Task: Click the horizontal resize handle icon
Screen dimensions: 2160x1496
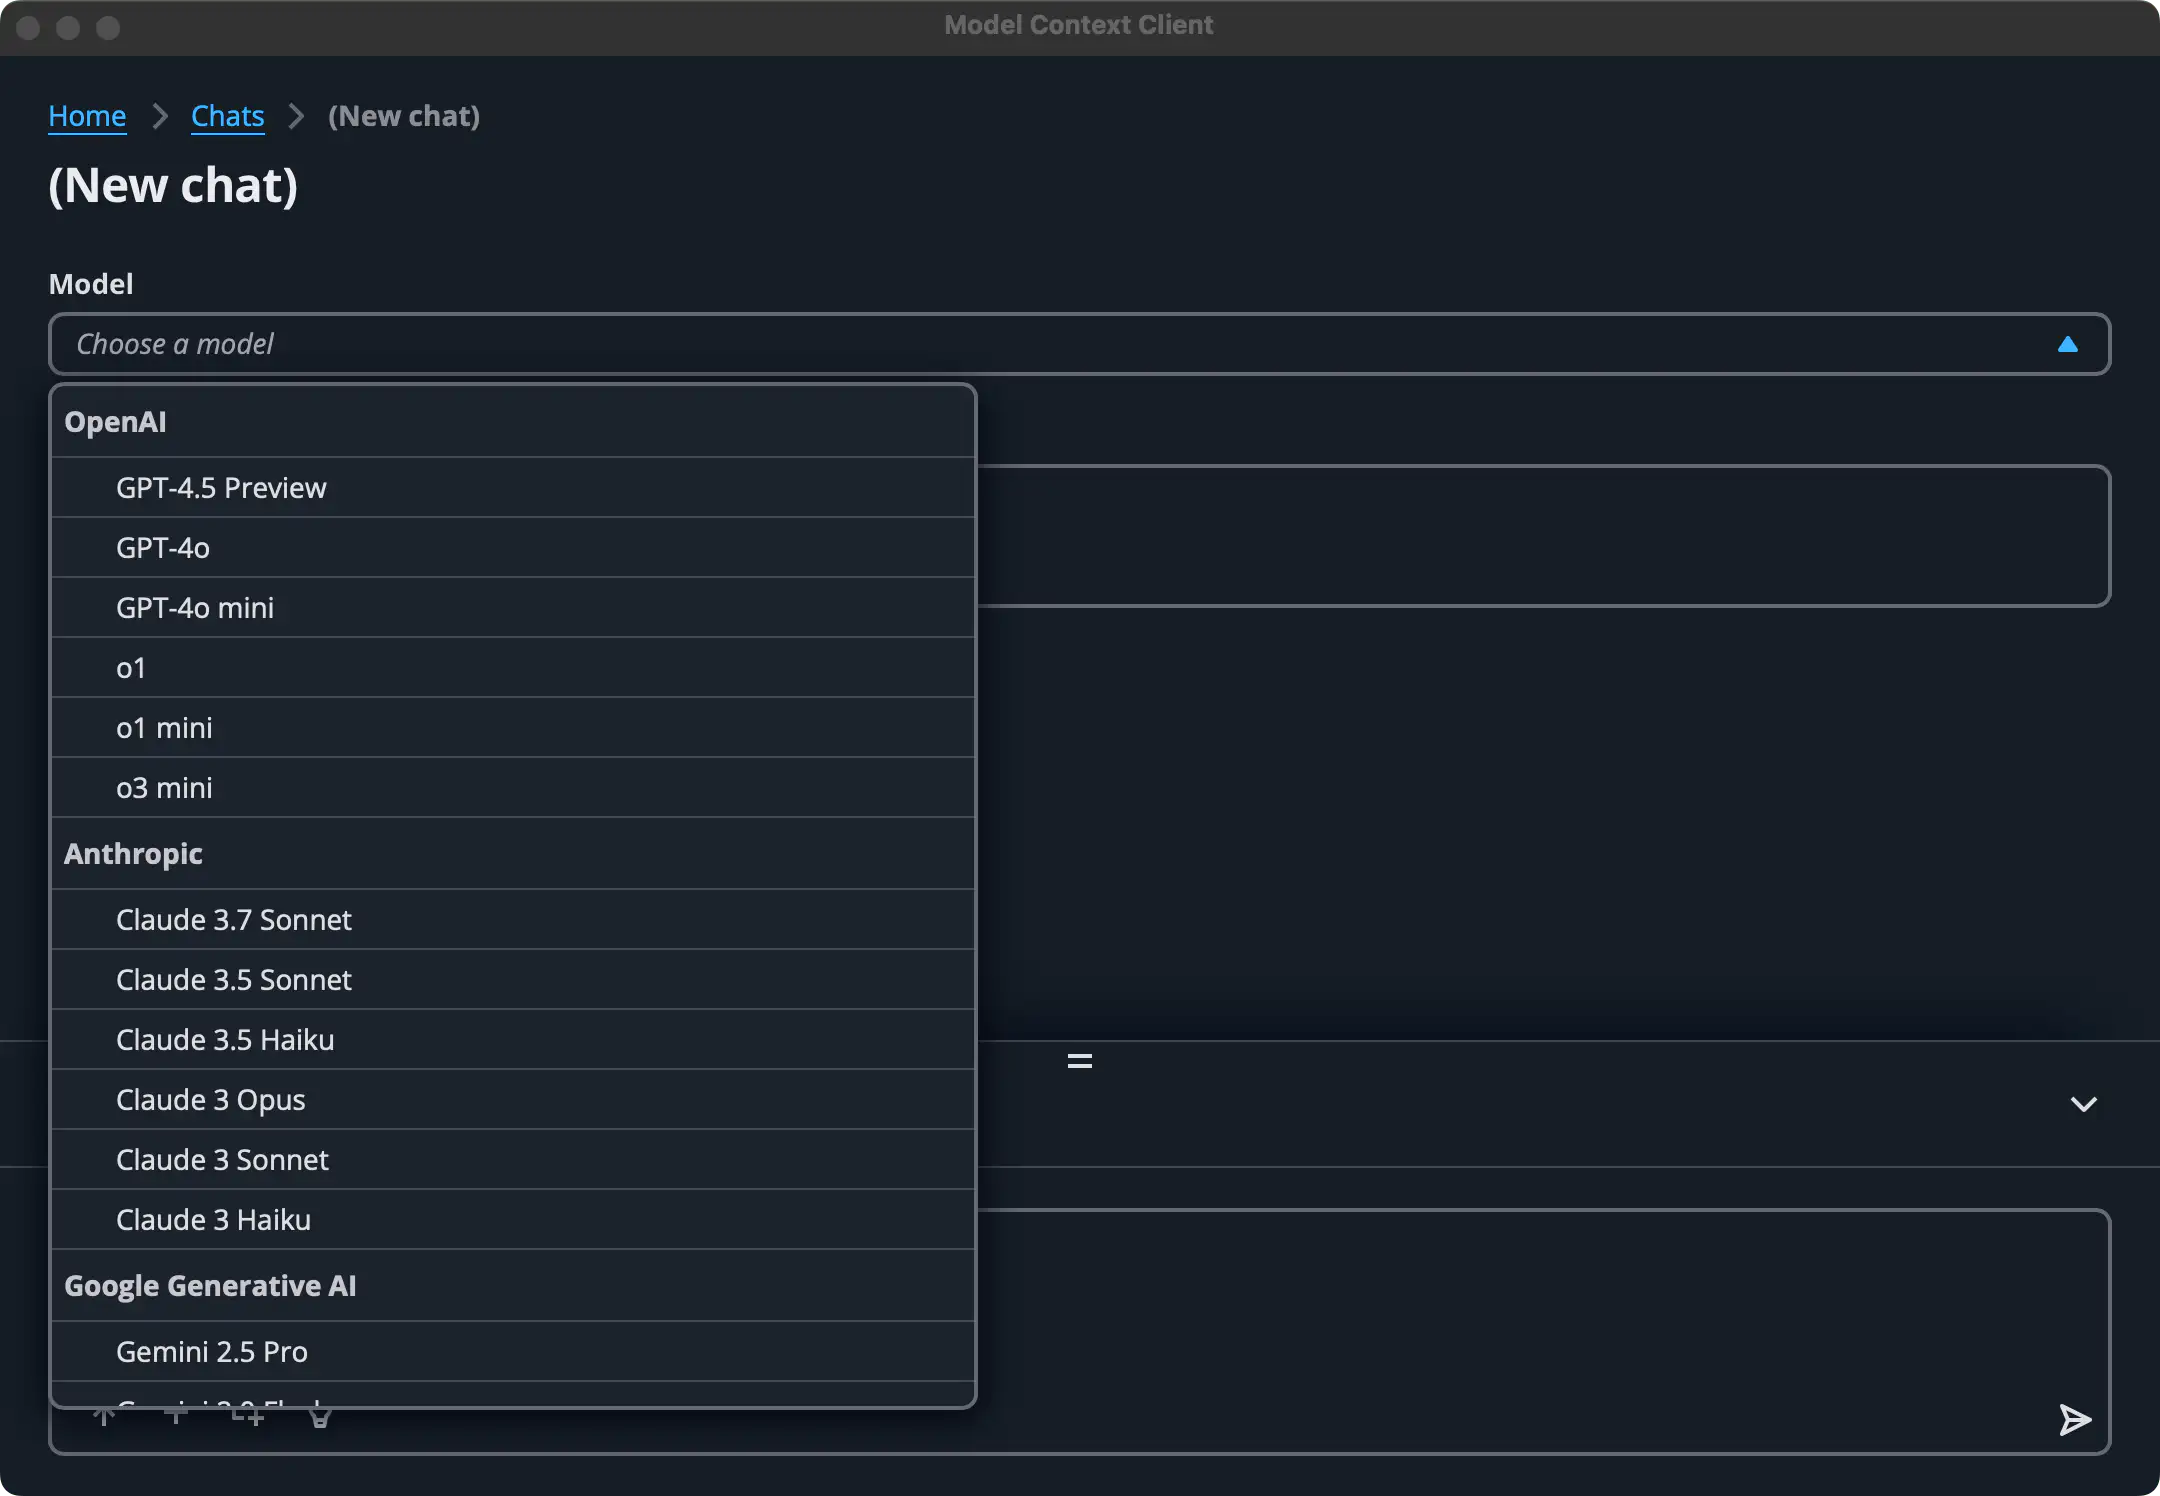Action: click(x=1079, y=1061)
